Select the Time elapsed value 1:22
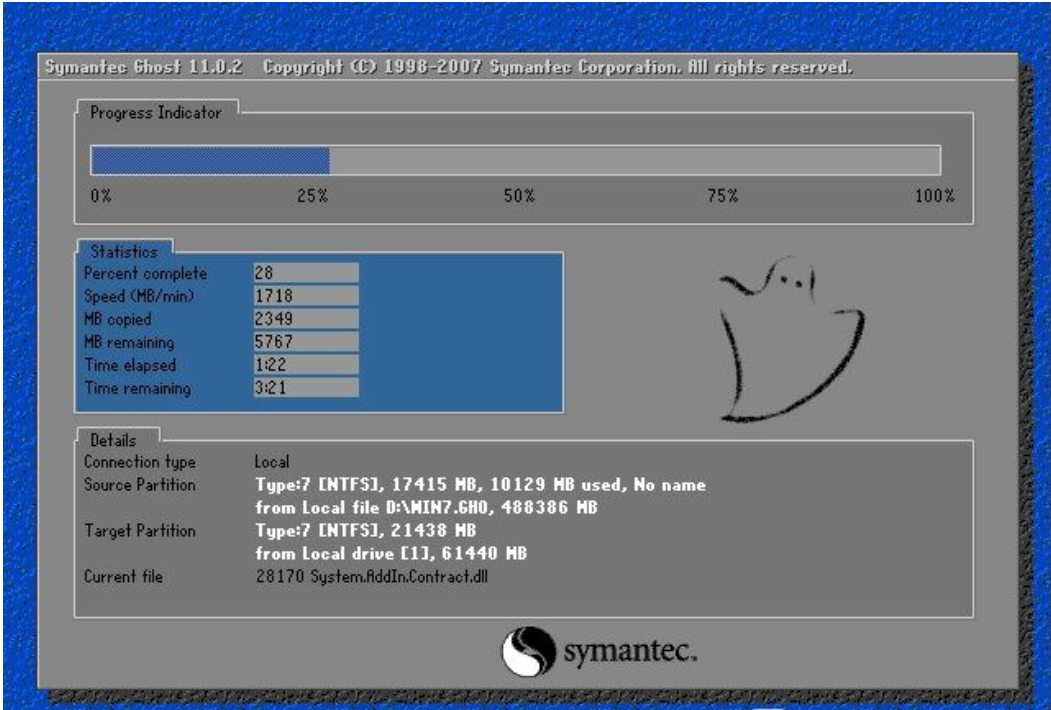 (x=306, y=365)
